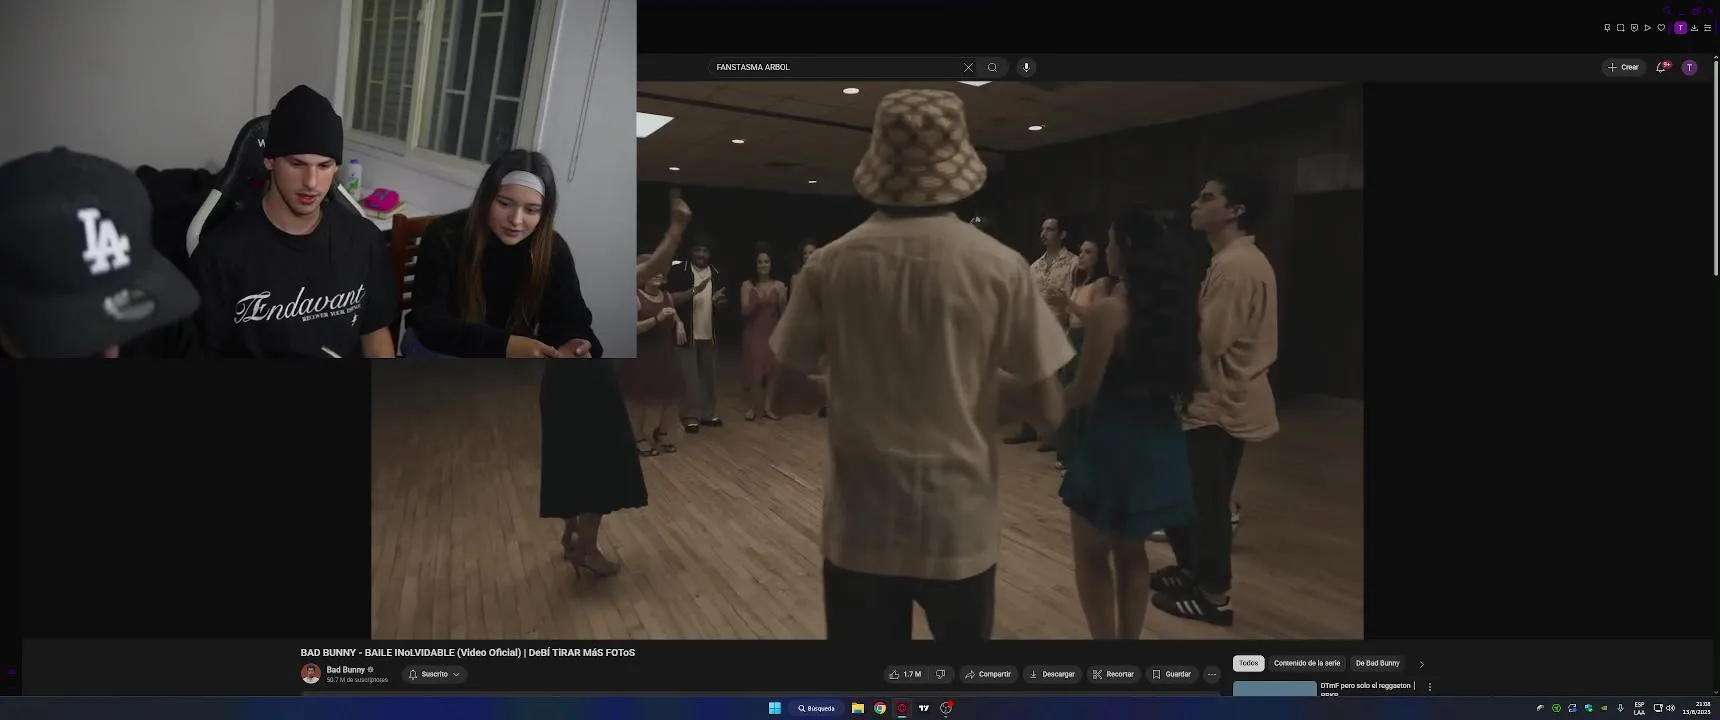Click the ad blocker shield icon

pos(1634,28)
